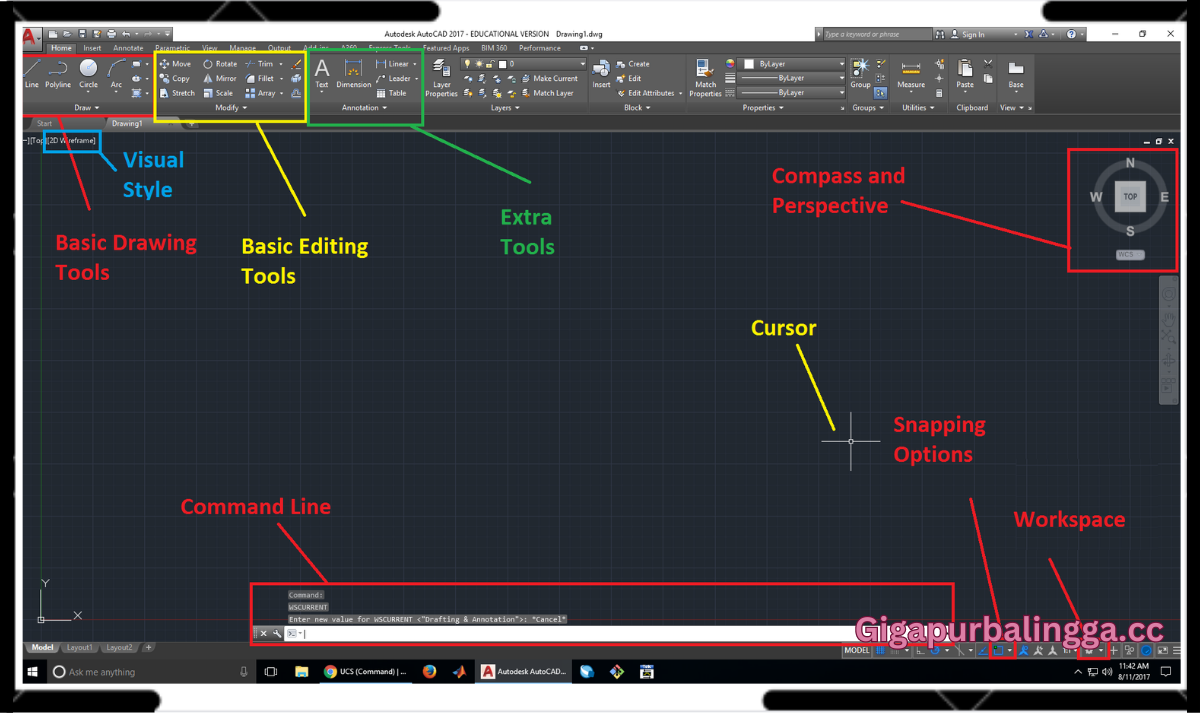Expand the Modify panel
Screen dimensions: 1200x720
230,107
